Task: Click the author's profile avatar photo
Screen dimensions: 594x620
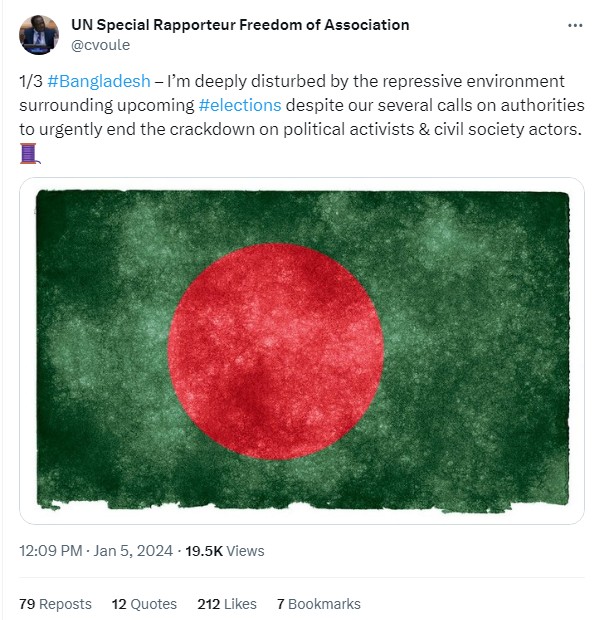Action: point(39,35)
